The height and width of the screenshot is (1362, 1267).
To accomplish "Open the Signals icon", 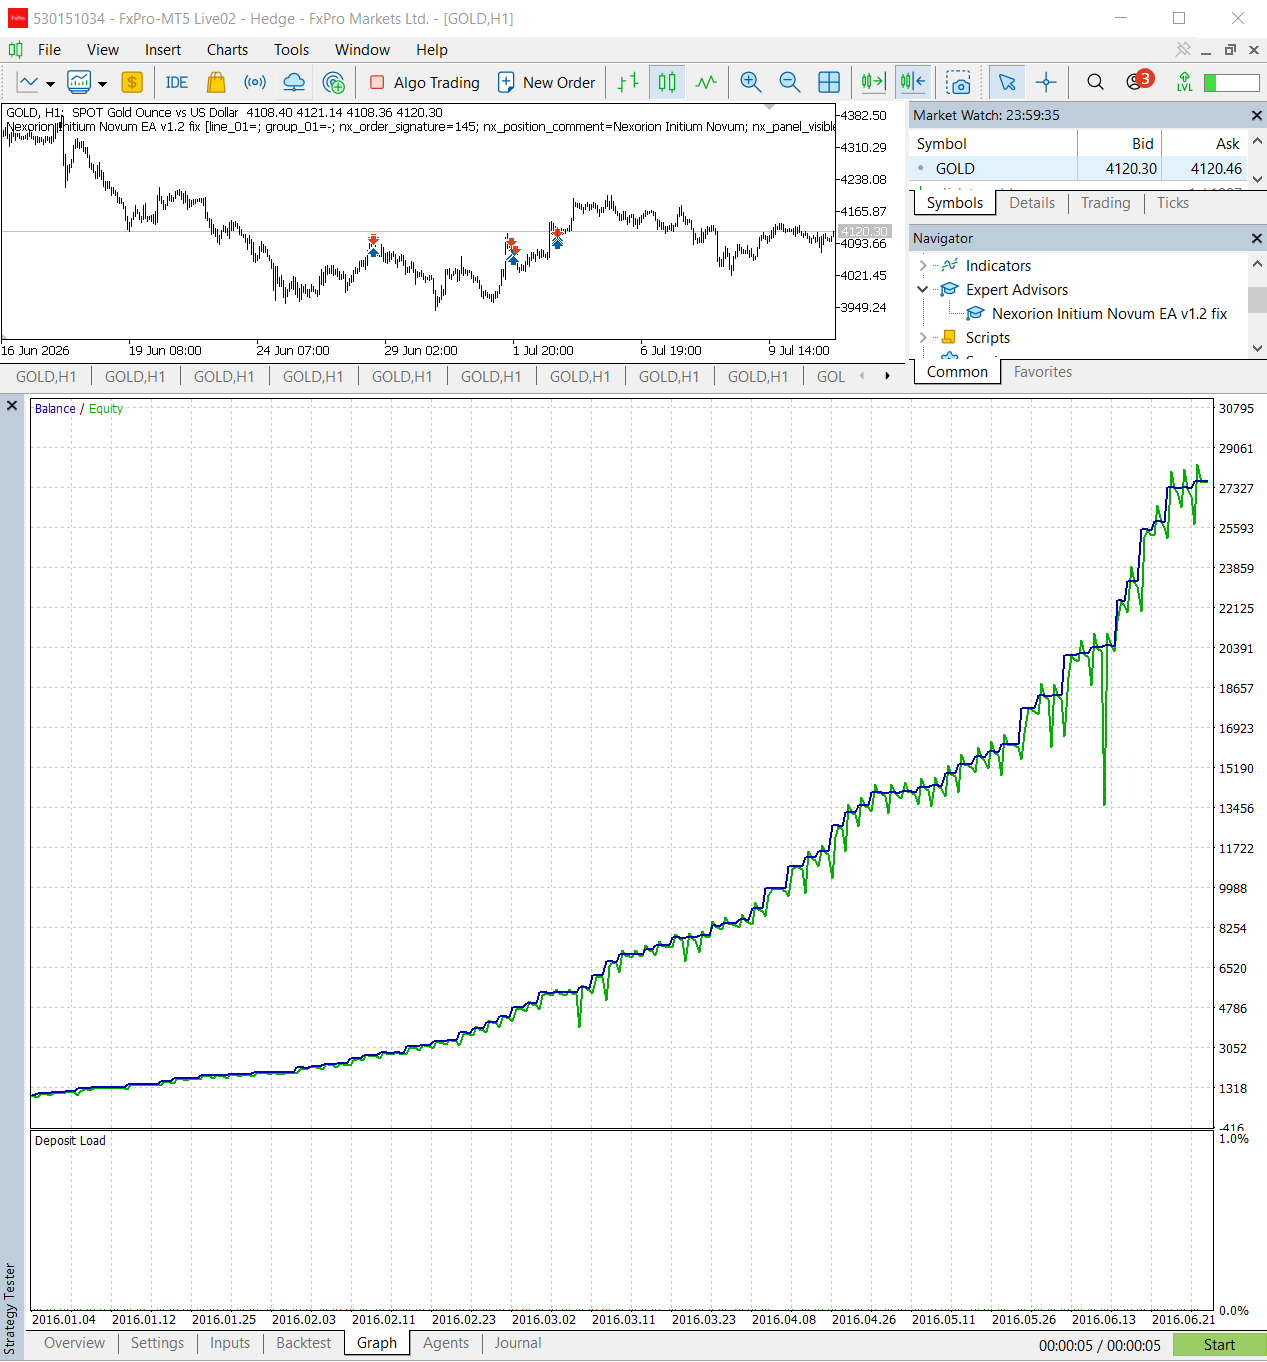I will [255, 83].
